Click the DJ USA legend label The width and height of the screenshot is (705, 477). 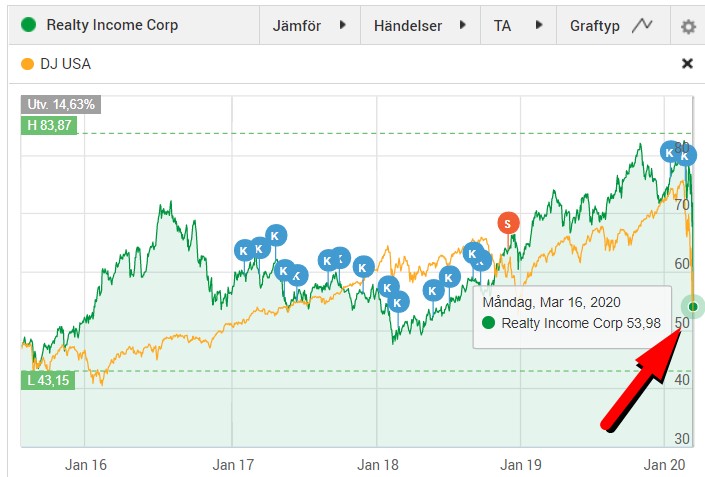tap(66, 64)
